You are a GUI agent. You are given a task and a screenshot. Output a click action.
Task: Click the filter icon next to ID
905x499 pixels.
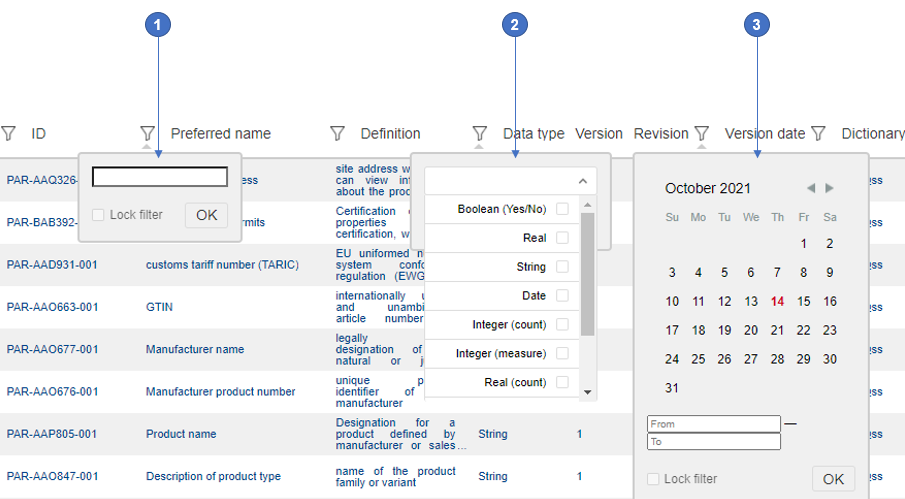coord(9,133)
